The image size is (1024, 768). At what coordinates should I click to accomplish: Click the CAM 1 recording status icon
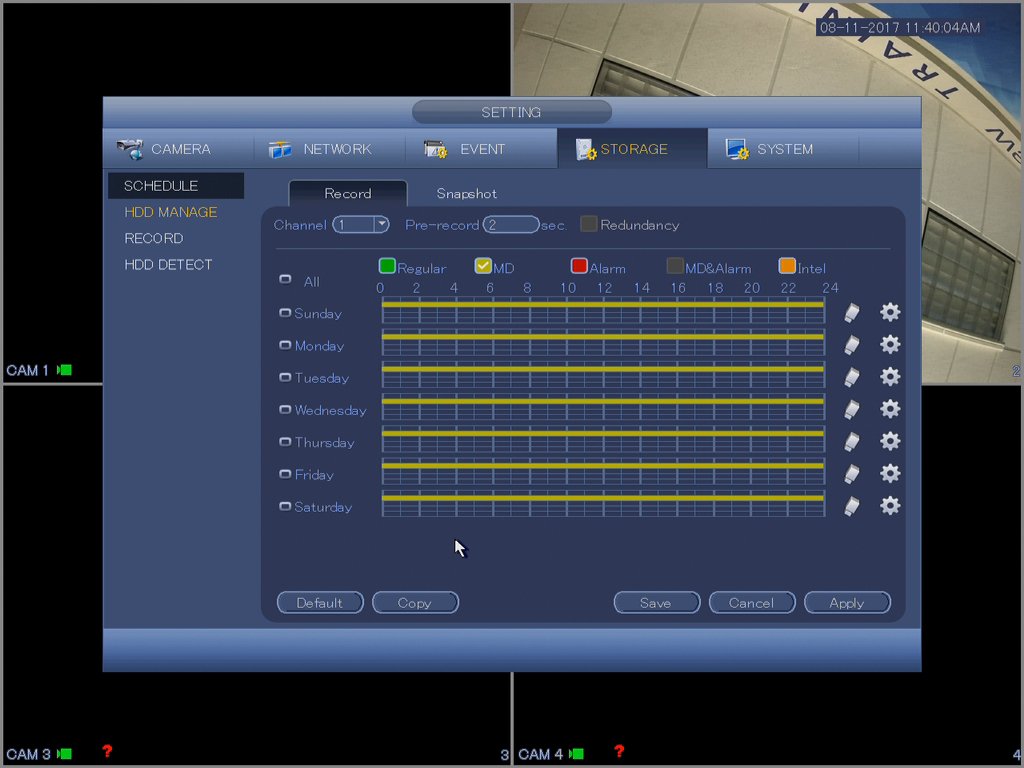click(65, 370)
